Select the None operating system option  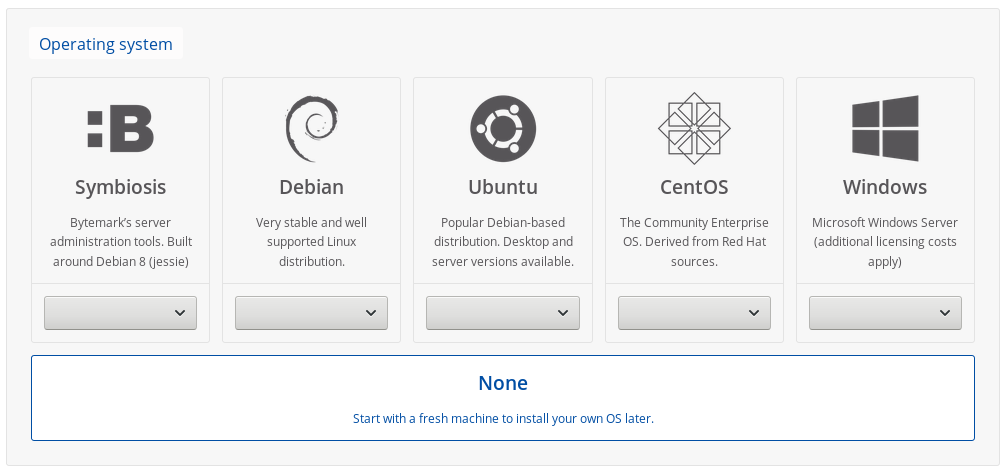[x=503, y=398]
